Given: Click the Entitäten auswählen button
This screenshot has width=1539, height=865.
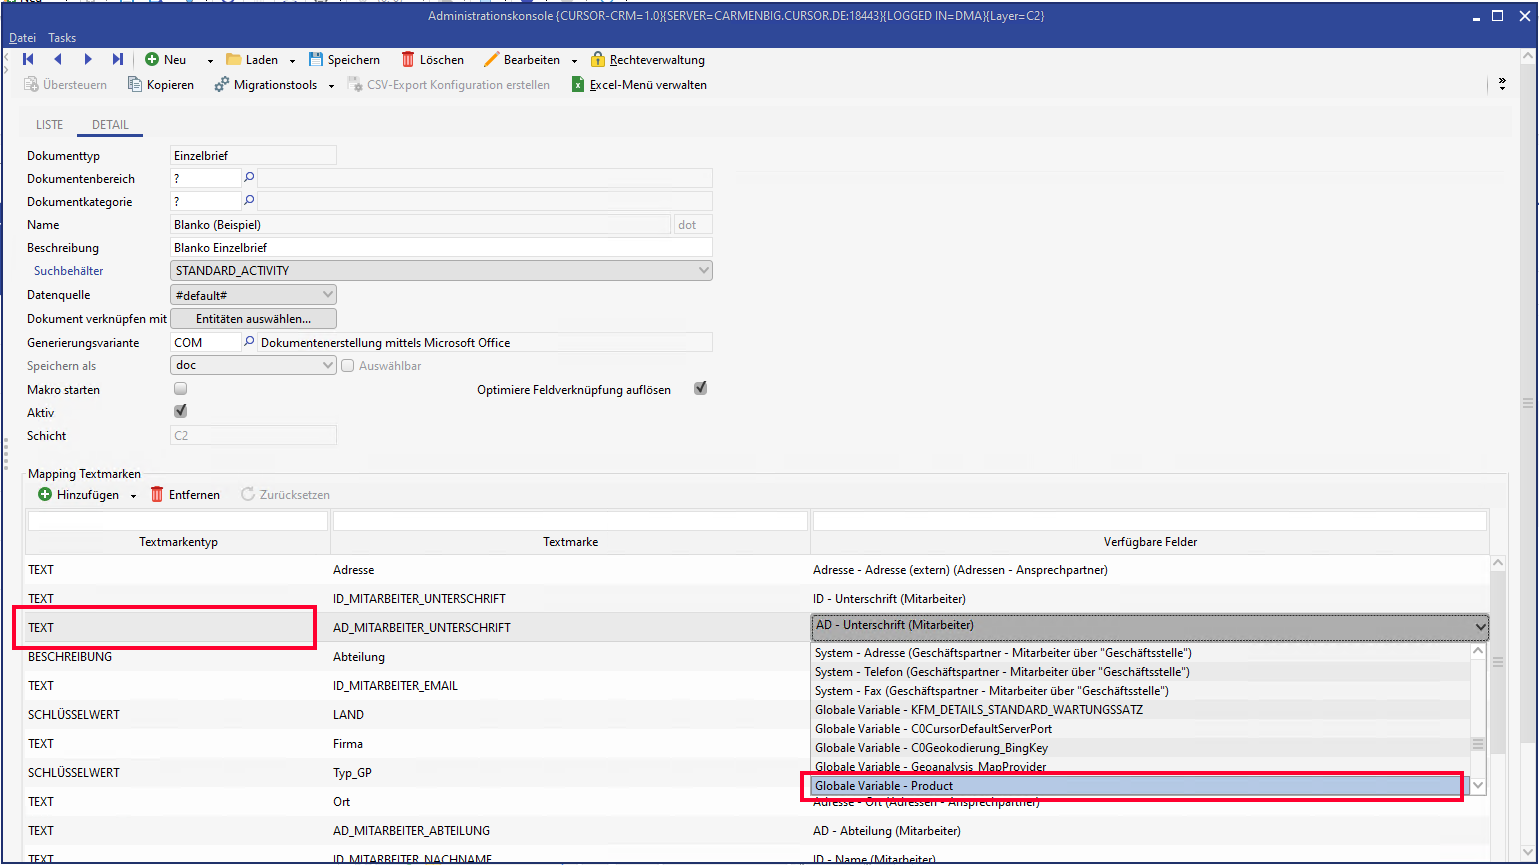Looking at the screenshot, I should click(x=253, y=319).
